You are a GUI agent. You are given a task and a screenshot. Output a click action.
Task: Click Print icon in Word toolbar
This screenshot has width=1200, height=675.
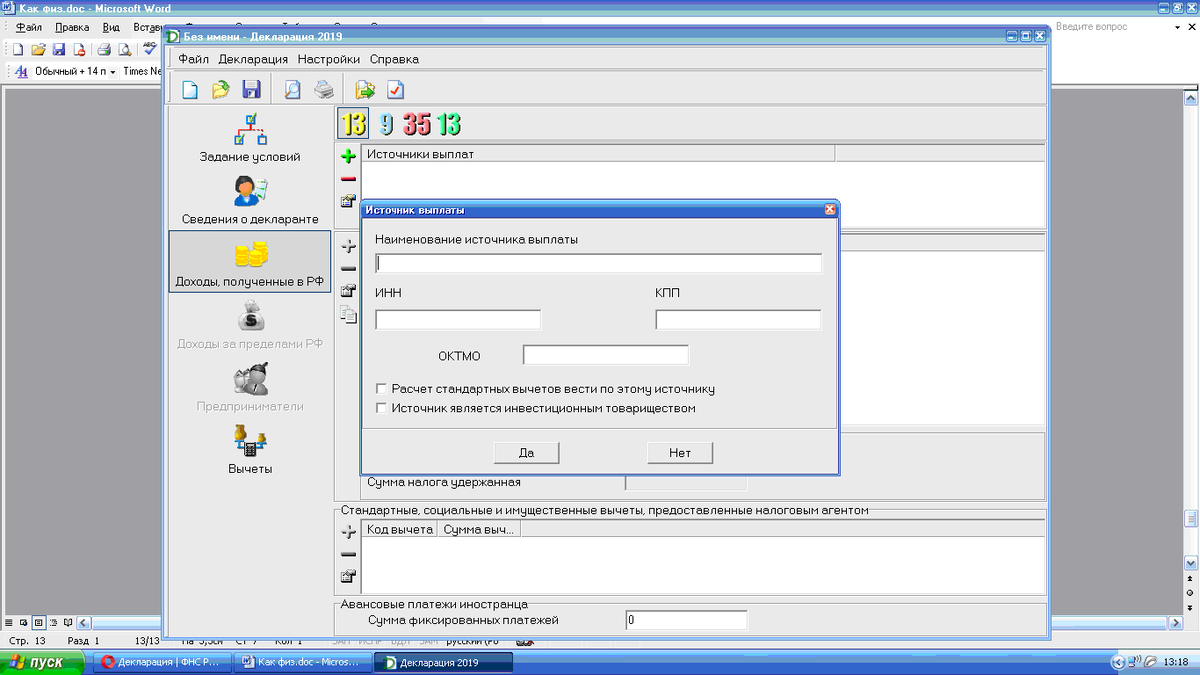click(104, 49)
